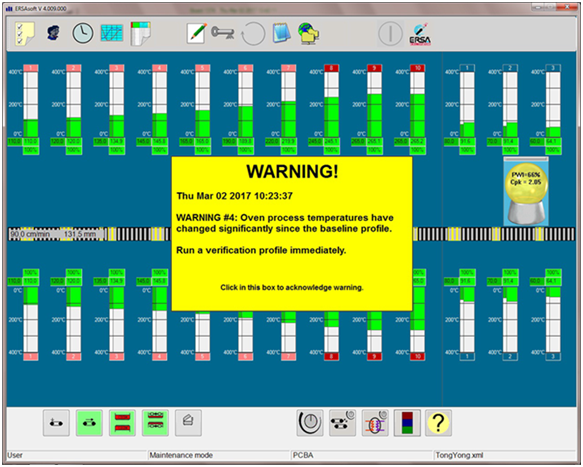
Task: Click top heating zone 10 temperature bar
Action: (x=418, y=104)
